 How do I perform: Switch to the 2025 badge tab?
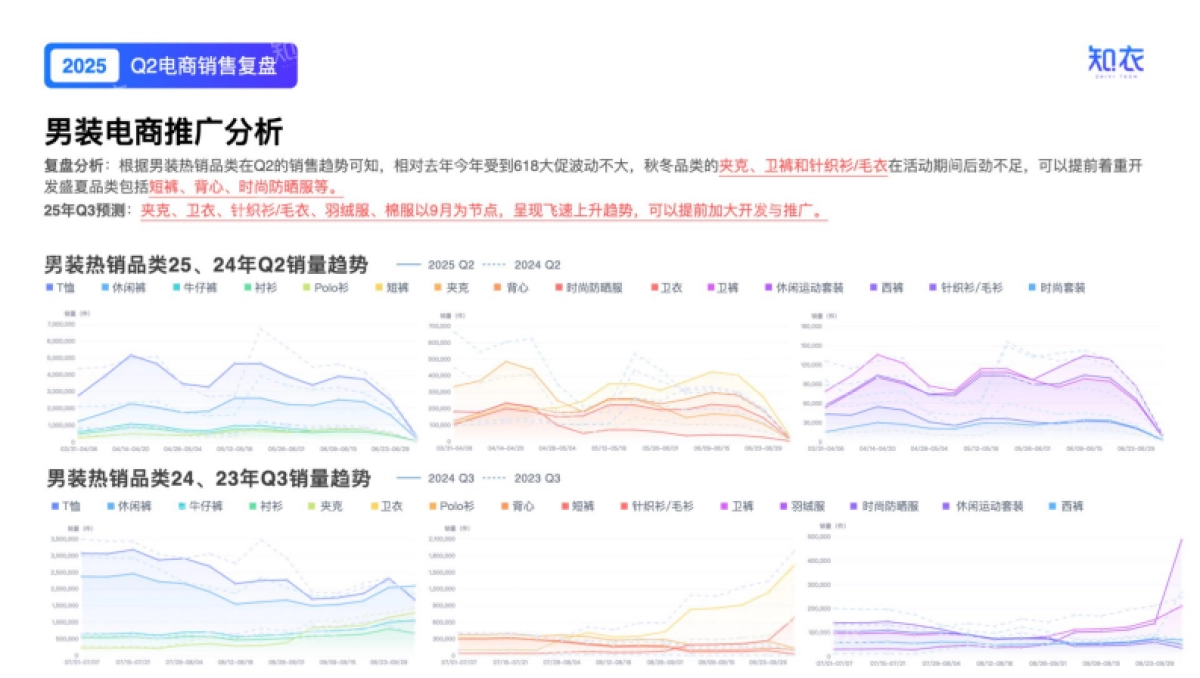coord(85,65)
